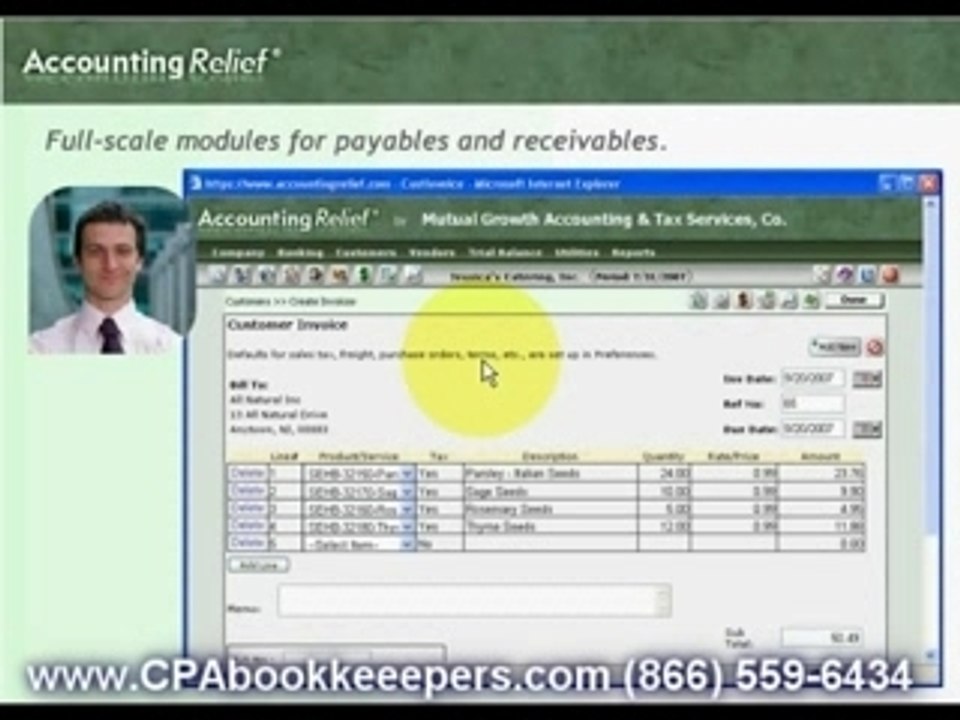This screenshot has height=720, width=960.
Task: Click the Done button
Action: pyautogui.click(x=854, y=301)
